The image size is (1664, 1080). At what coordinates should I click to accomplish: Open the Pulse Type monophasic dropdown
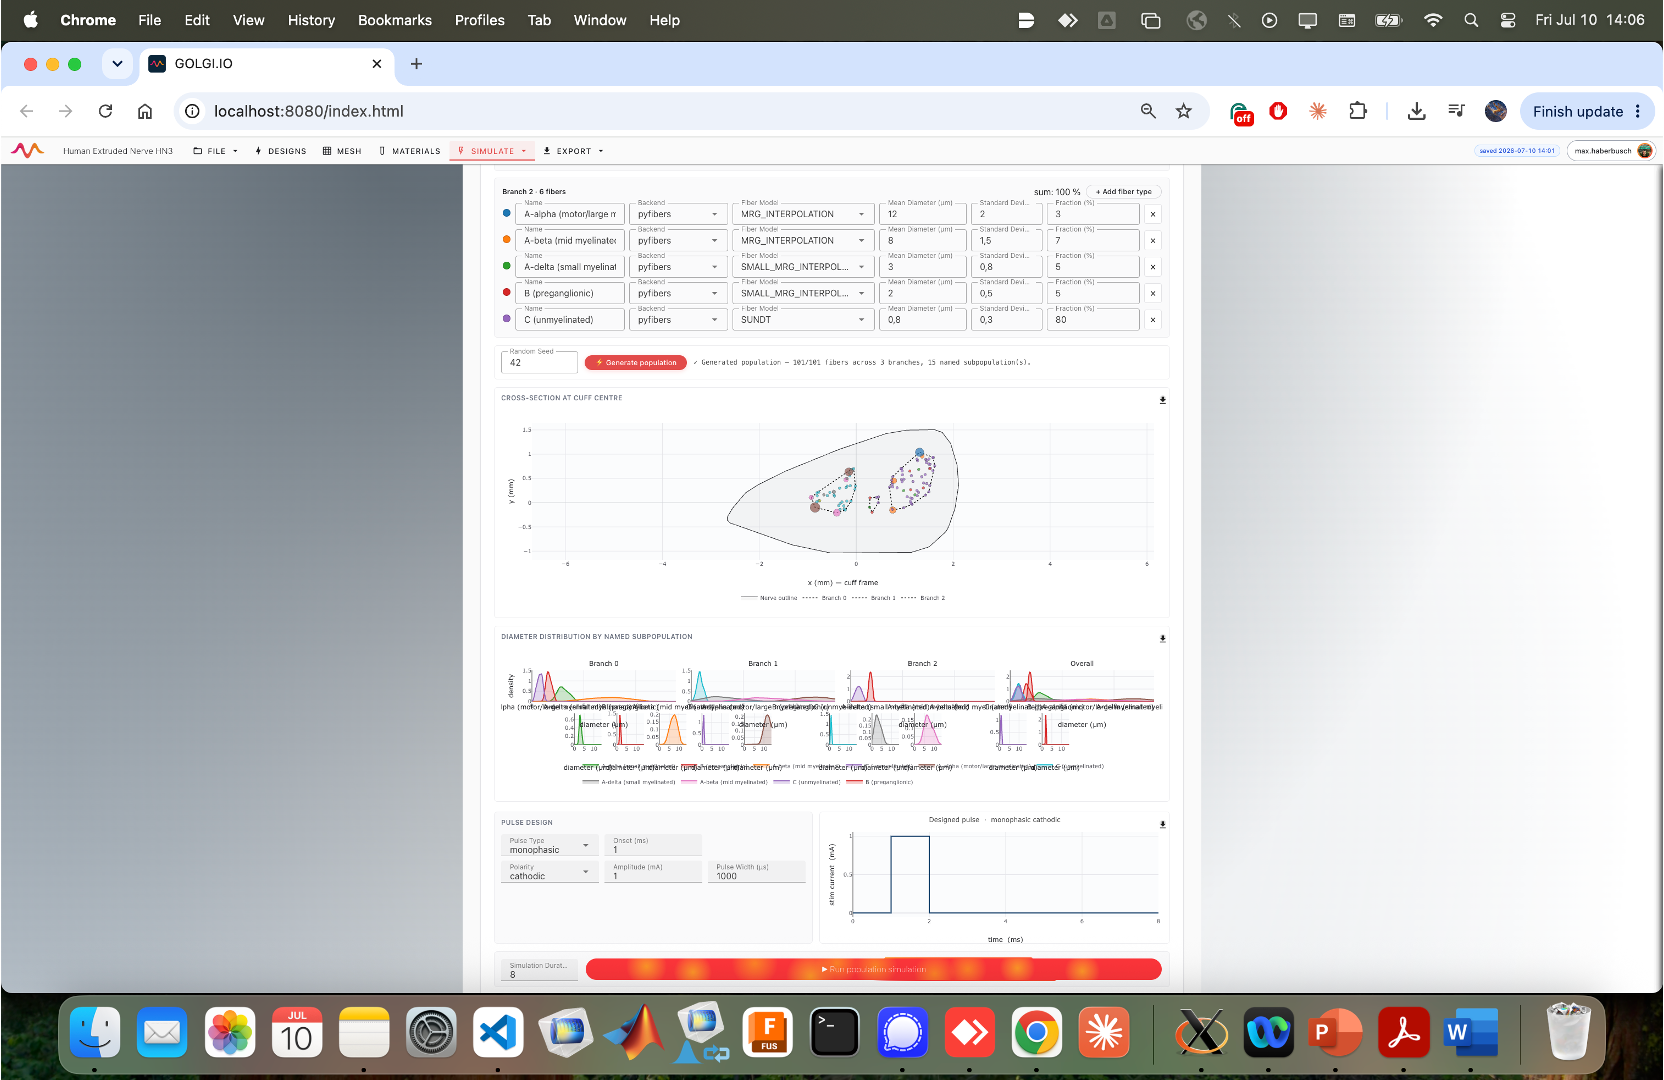click(x=549, y=846)
